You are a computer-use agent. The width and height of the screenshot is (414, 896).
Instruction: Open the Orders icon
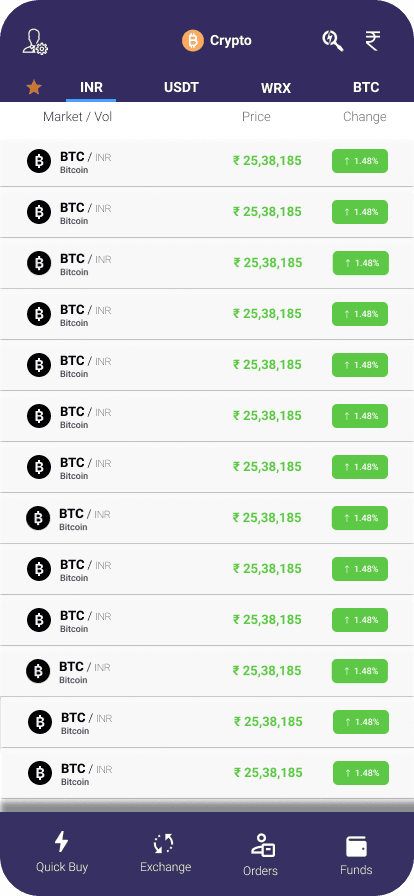click(263, 845)
